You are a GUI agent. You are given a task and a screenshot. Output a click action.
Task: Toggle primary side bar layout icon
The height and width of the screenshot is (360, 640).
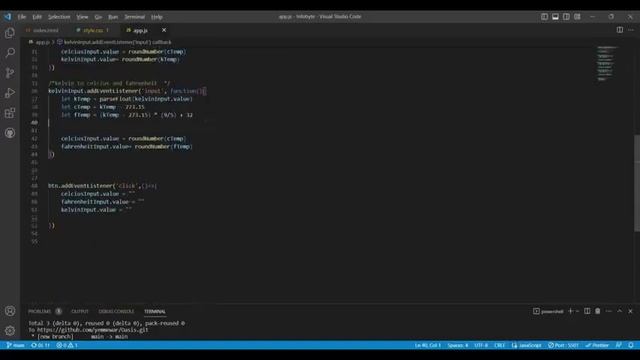tap(544, 17)
